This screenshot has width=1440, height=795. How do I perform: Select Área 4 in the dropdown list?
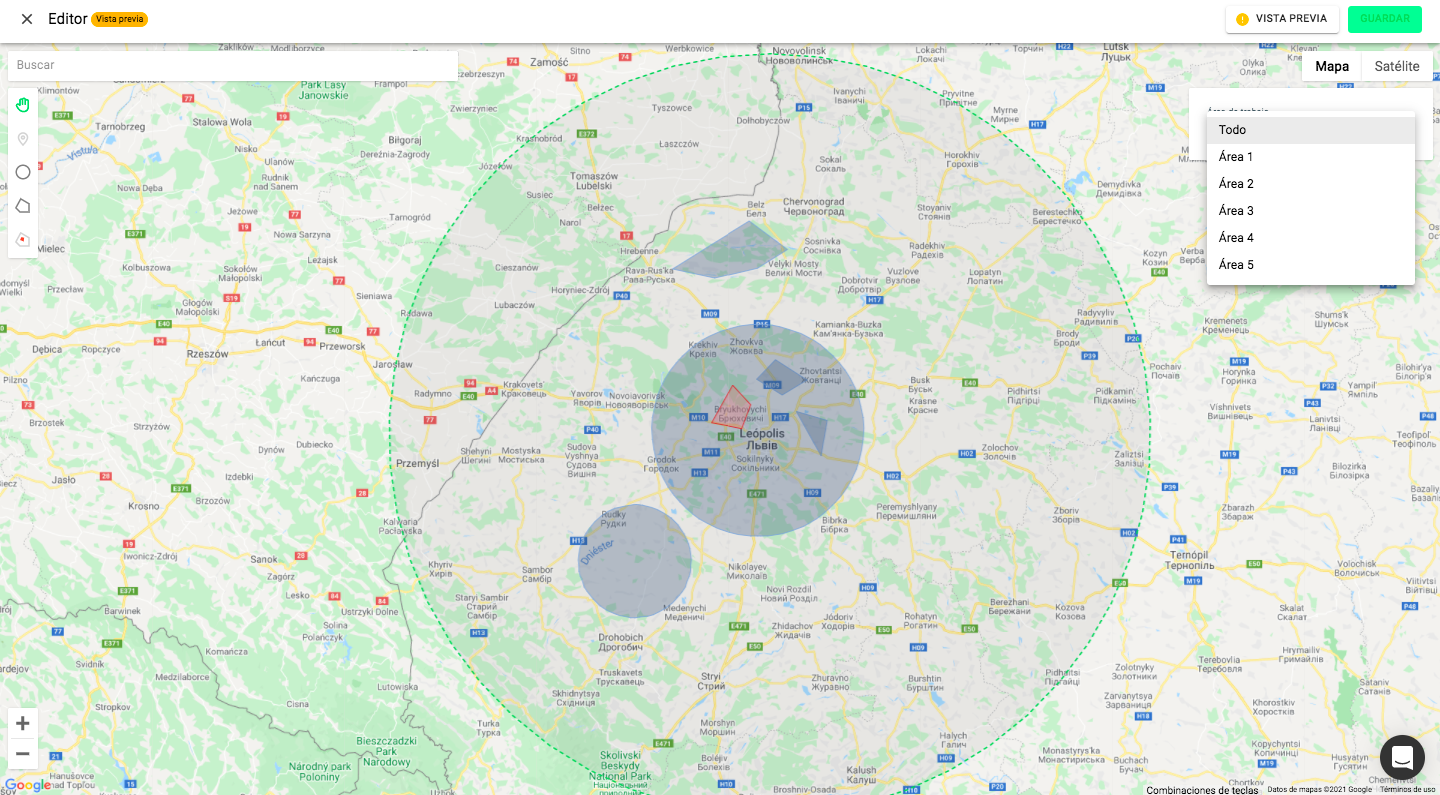tap(1311, 238)
